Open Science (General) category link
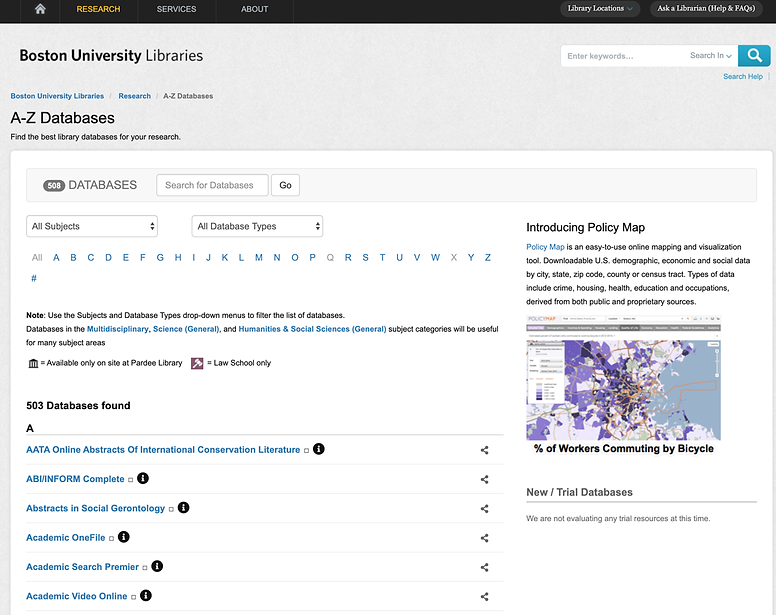This screenshot has width=776, height=615. click(186, 329)
